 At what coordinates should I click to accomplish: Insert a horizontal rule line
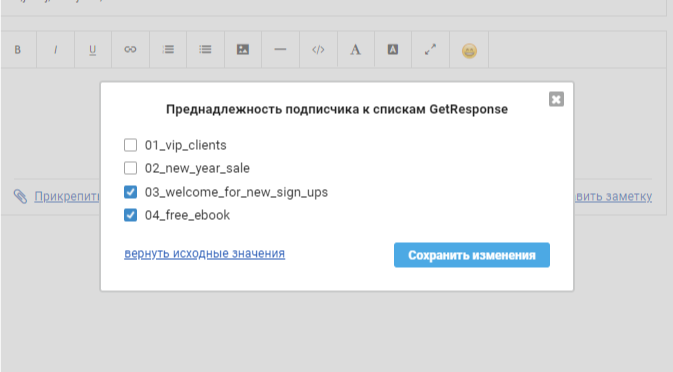(x=280, y=50)
